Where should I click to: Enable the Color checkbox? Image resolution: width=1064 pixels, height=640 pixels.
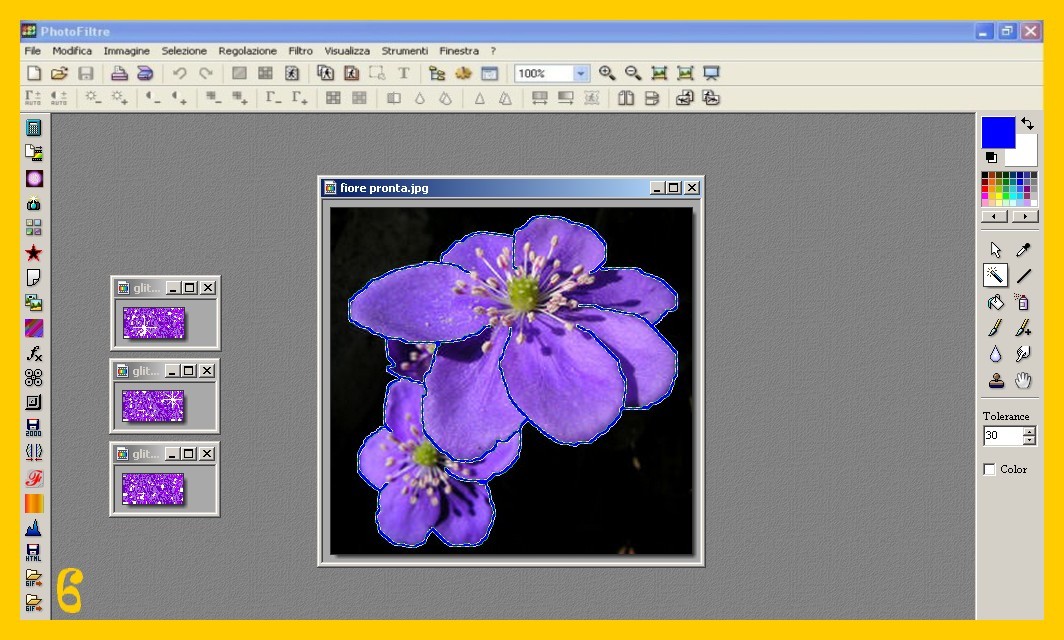990,469
